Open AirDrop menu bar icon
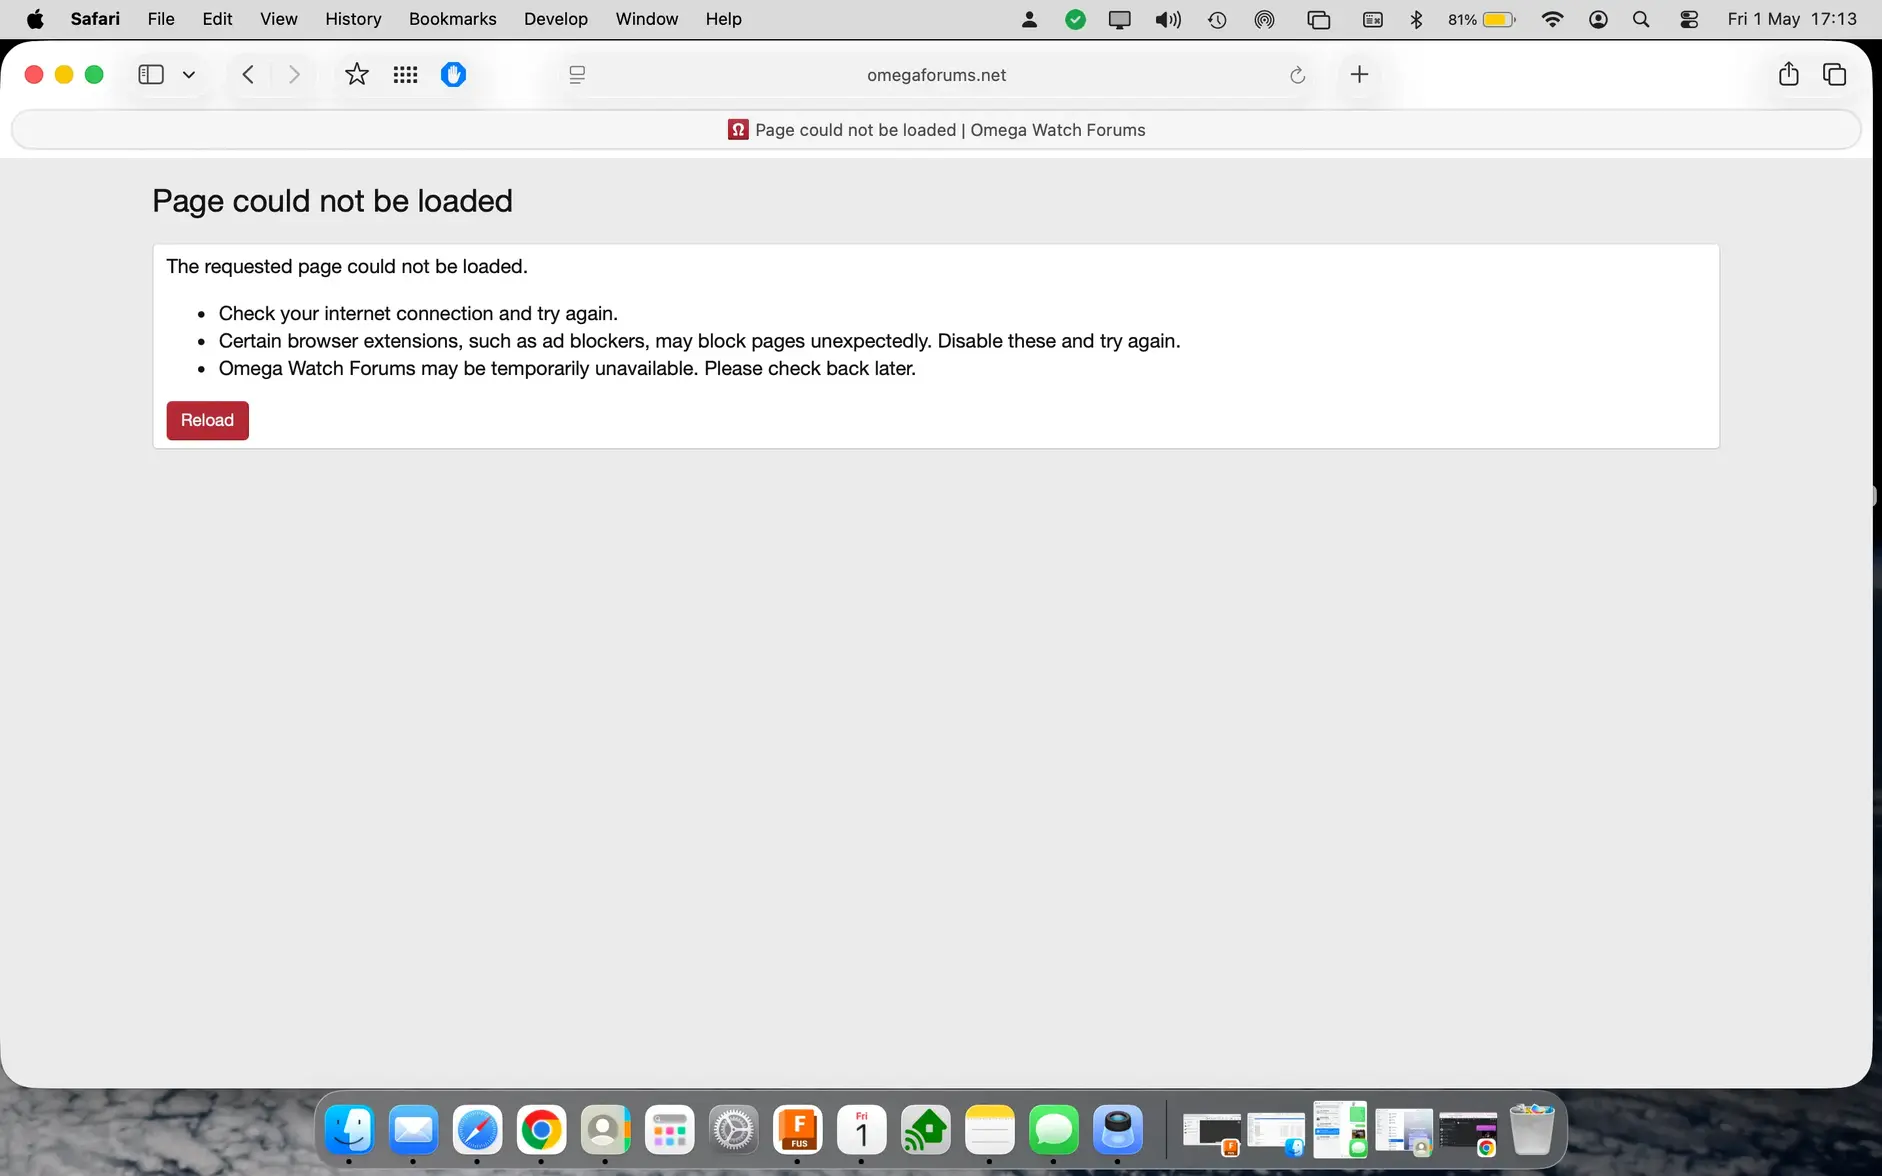 1265,19
